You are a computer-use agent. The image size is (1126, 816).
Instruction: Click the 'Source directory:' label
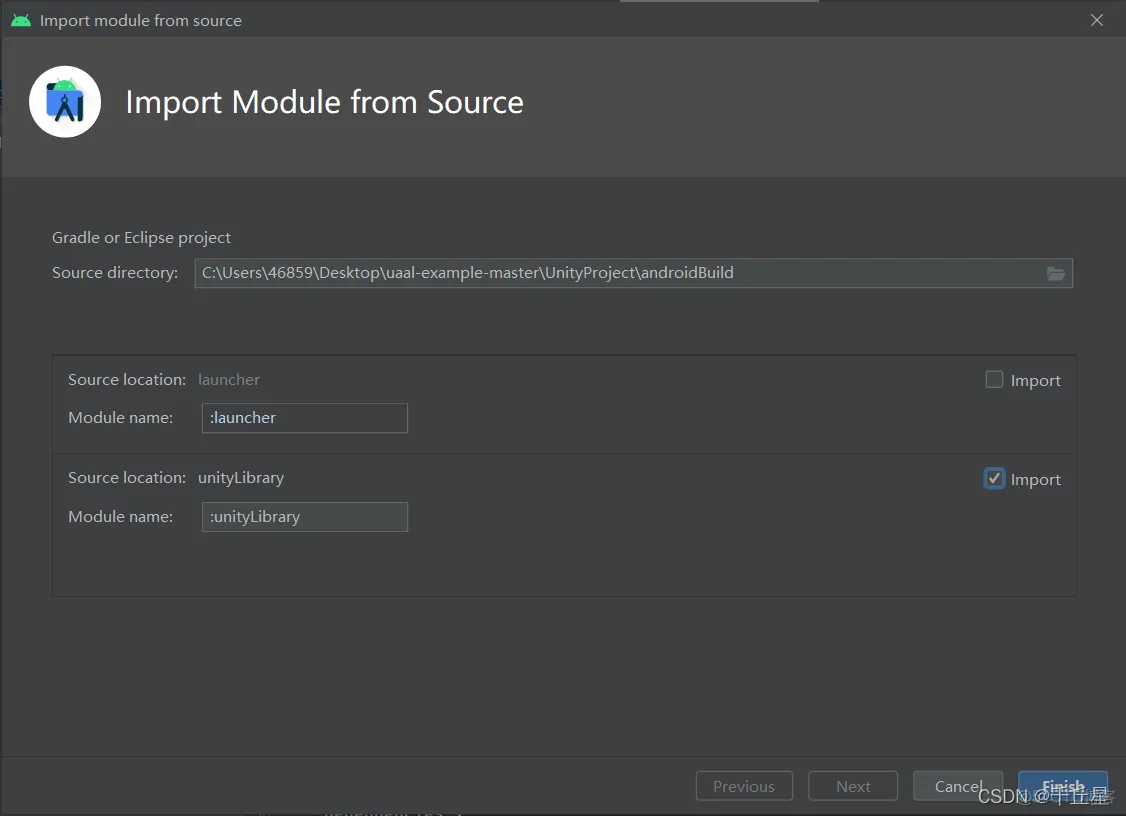coord(115,273)
